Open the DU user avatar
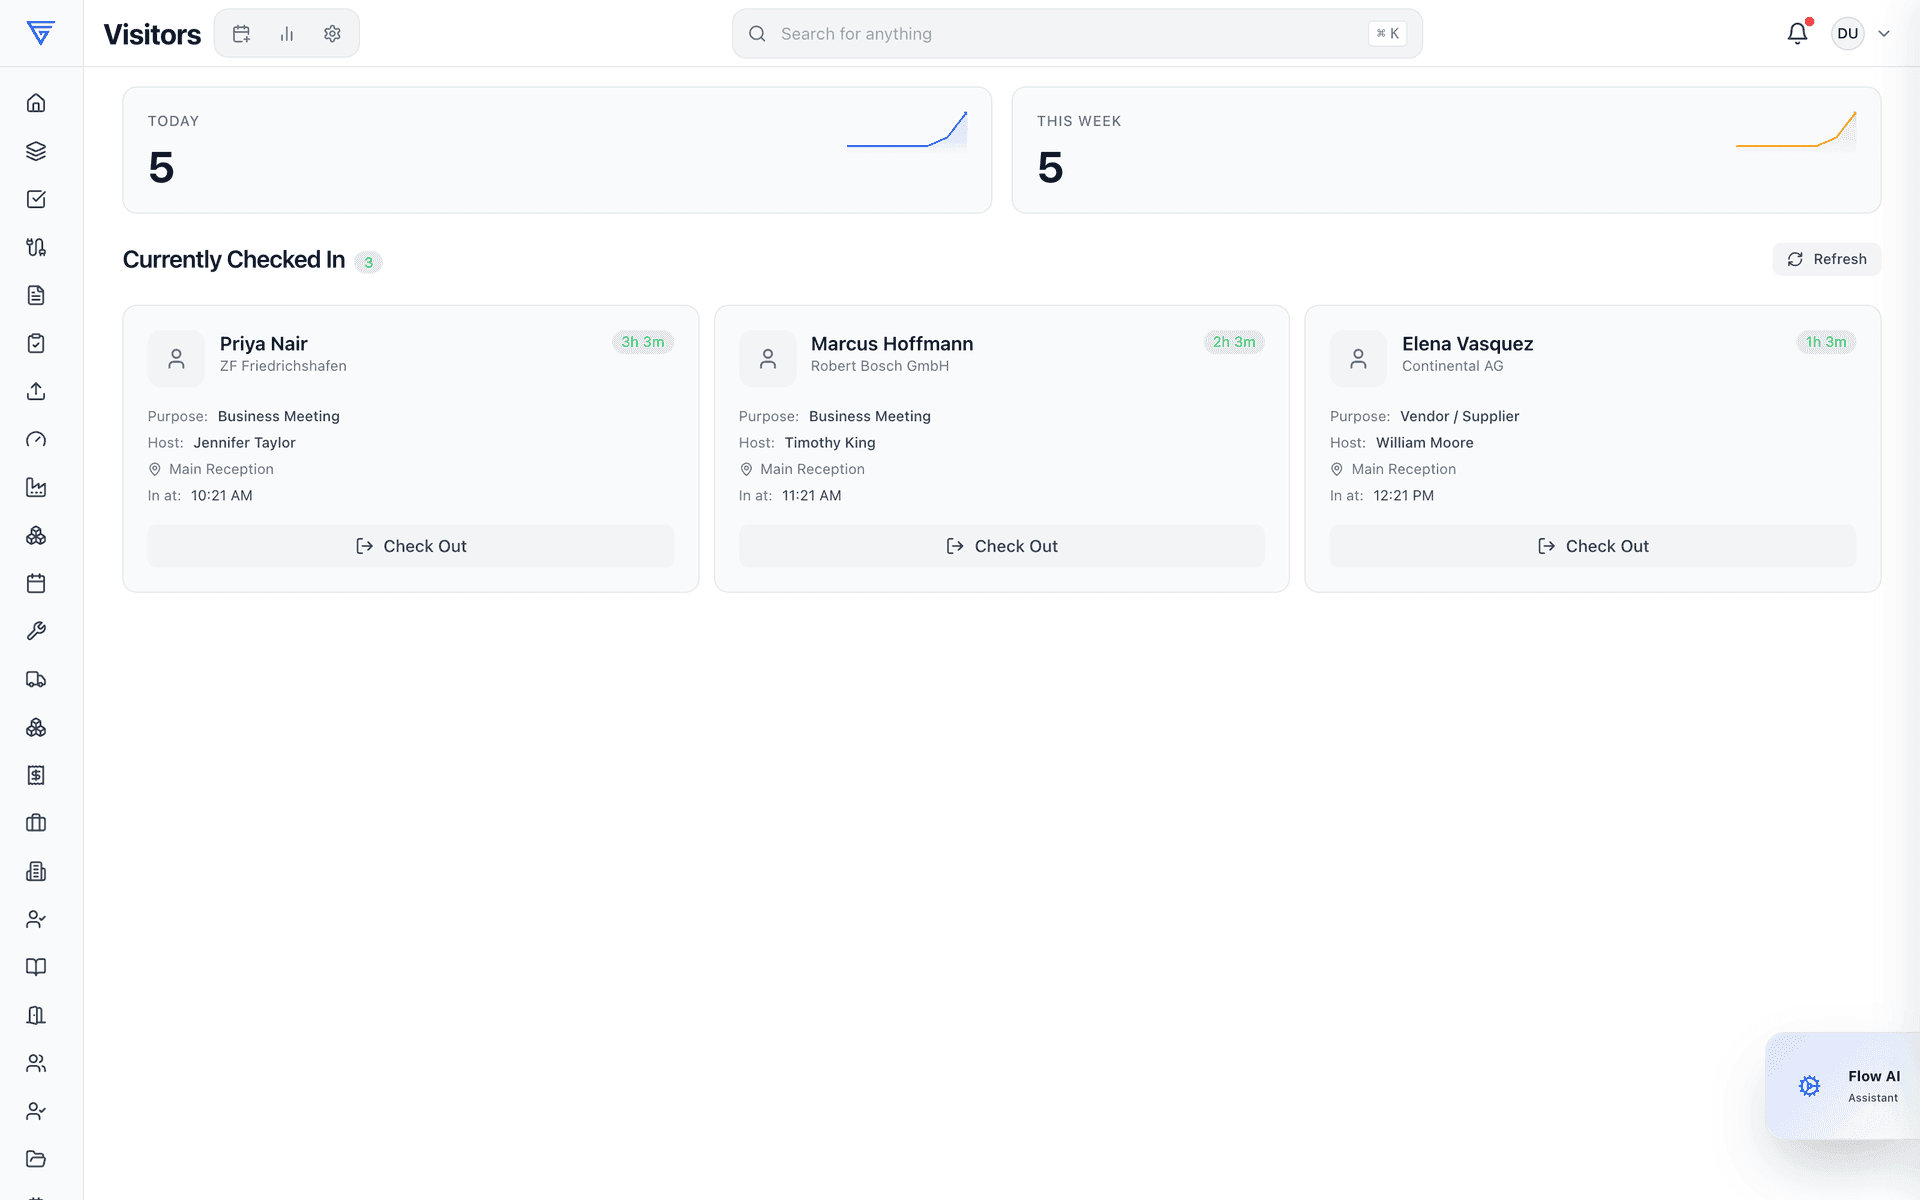Viewport: 1920px width, 1200px height. 1847,33
